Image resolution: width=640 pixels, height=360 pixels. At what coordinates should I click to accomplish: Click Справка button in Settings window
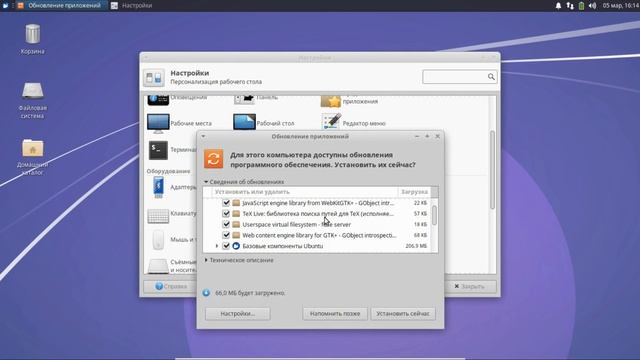pyautogui.click(x=171, y=286)
